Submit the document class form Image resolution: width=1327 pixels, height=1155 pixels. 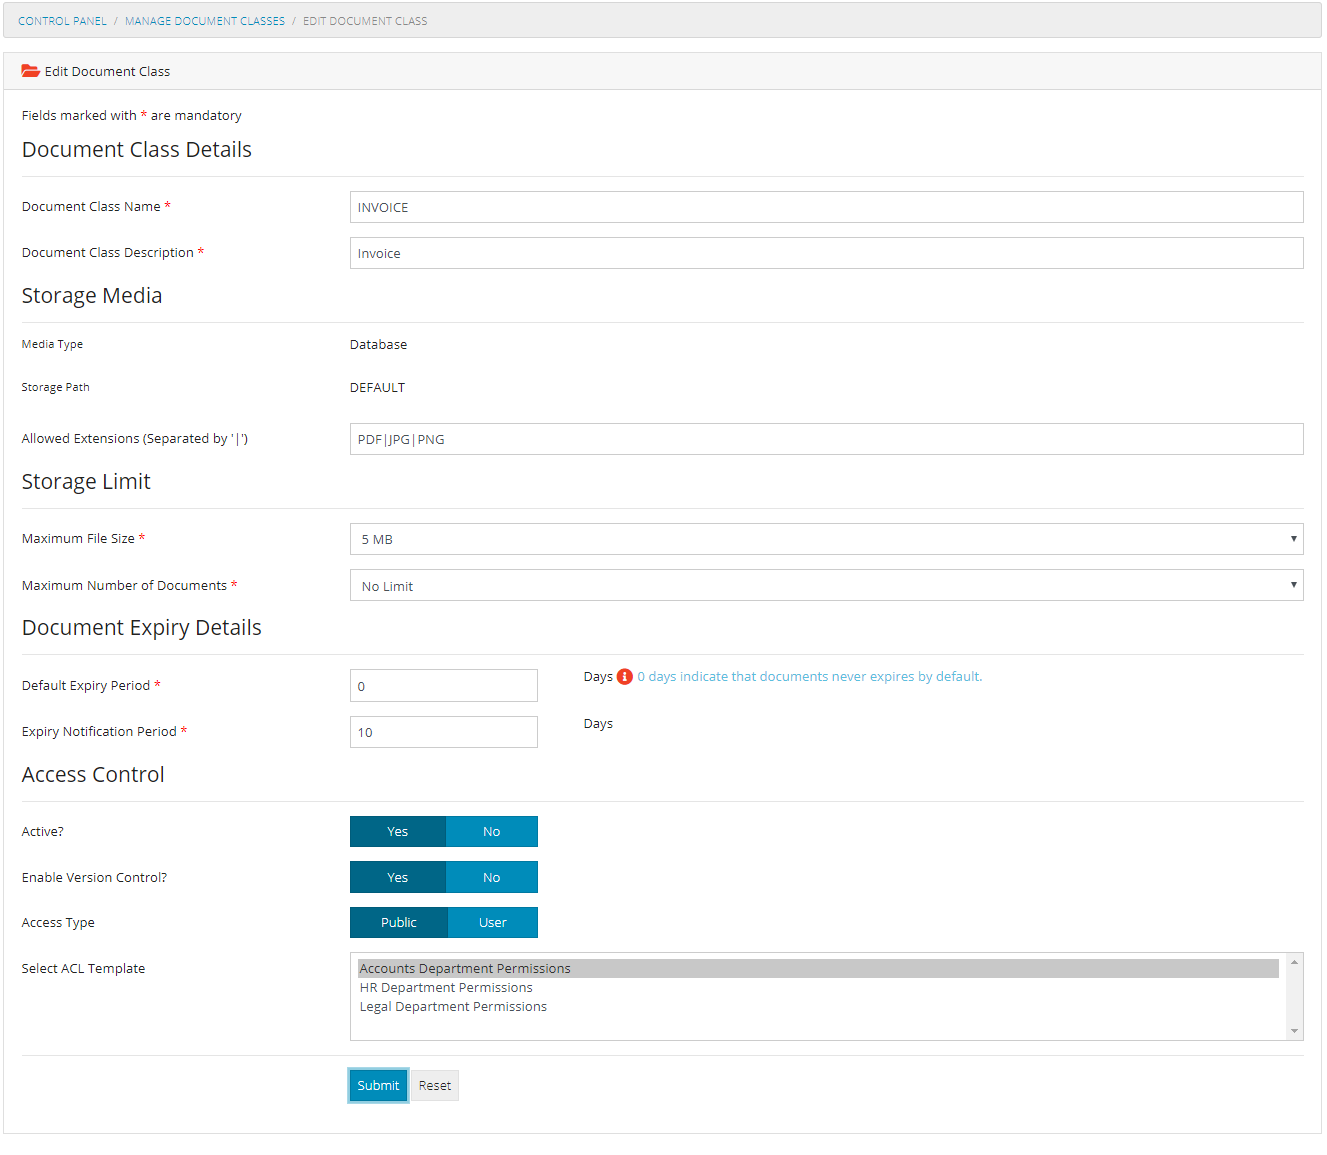click(x=378, y=1086)
